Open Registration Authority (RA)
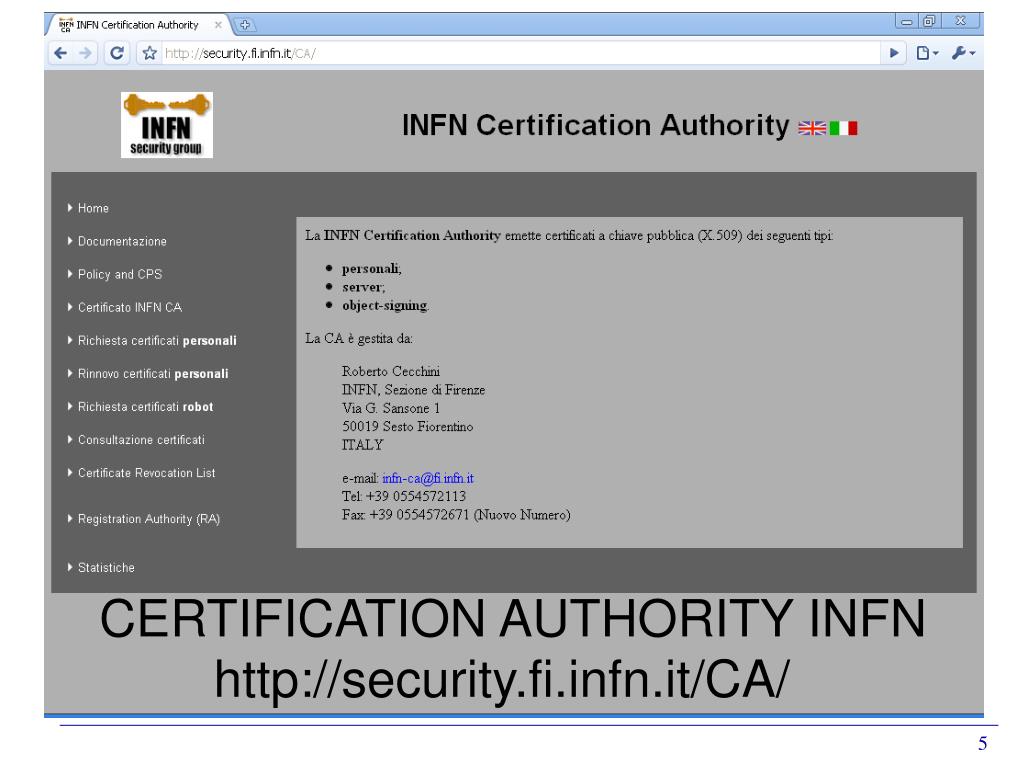The image size is (1024, 768). click(x=149, y=519)
